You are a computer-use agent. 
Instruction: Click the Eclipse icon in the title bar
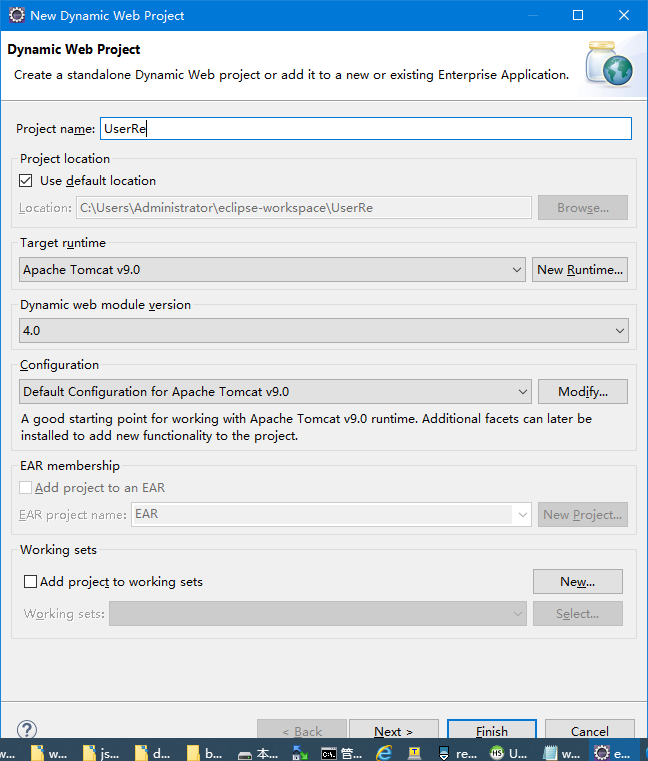[17, 15]
